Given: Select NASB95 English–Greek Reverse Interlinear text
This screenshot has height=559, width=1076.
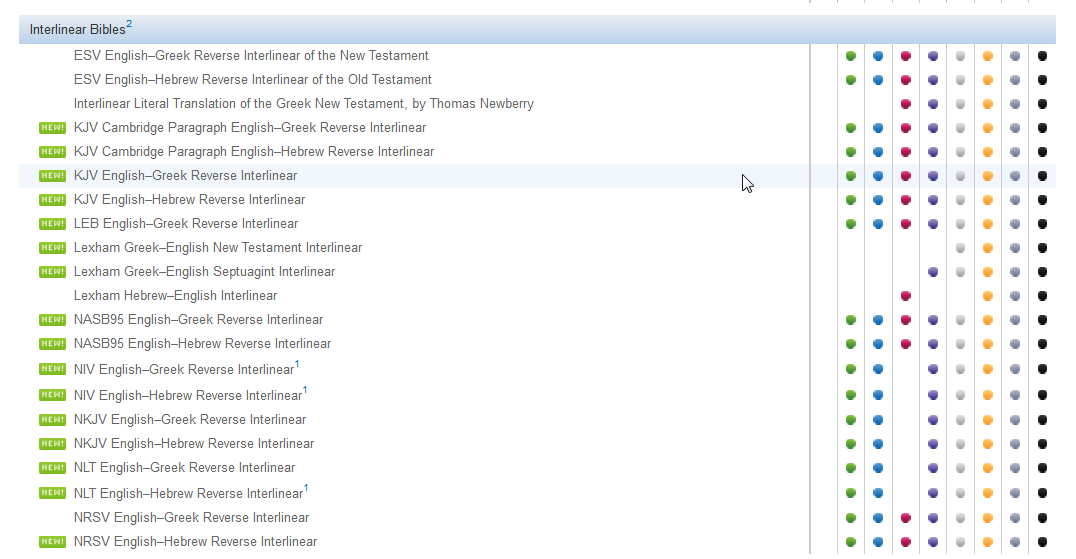Looking at the screenshot, I should tap(198, 320).
